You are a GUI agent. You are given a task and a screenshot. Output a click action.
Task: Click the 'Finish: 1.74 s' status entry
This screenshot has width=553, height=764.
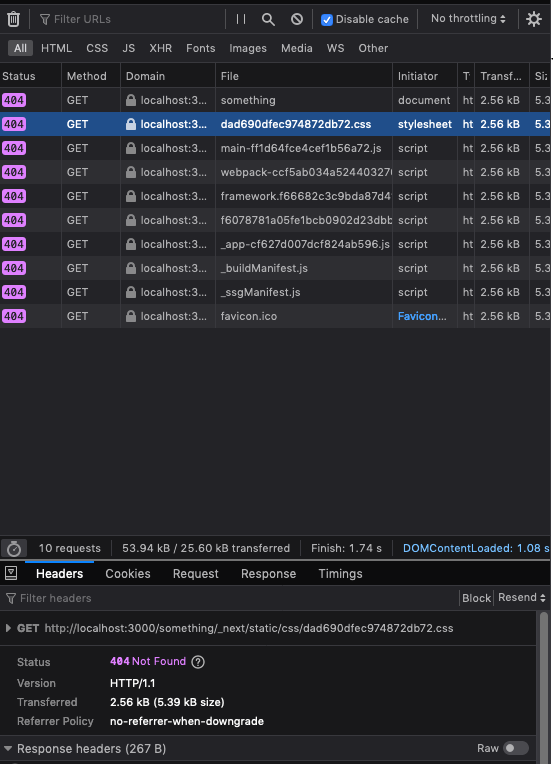pyautogui.click(x=346, y=548)
